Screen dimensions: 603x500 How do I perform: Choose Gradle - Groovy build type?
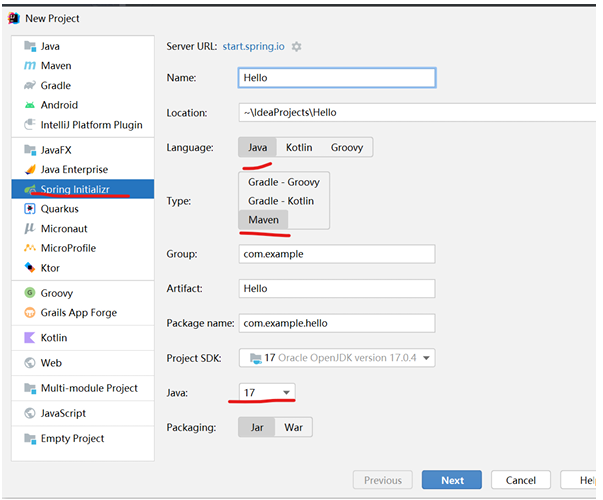tap(284, 182)
